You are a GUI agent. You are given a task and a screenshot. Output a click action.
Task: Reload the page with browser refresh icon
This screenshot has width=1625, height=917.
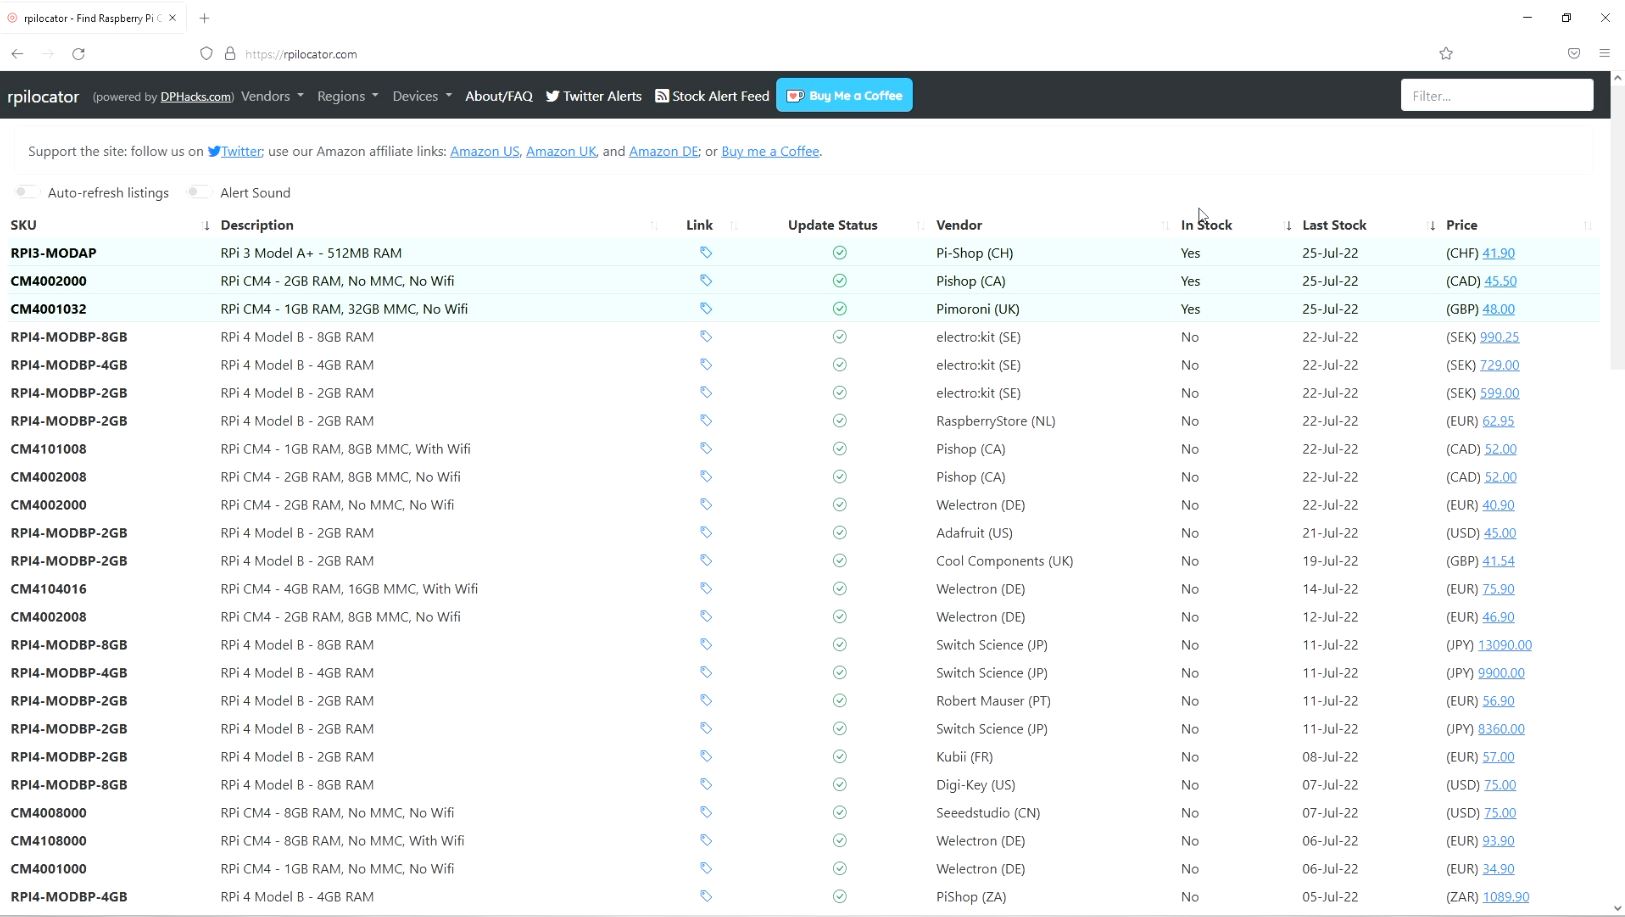[x=78, y=54]
